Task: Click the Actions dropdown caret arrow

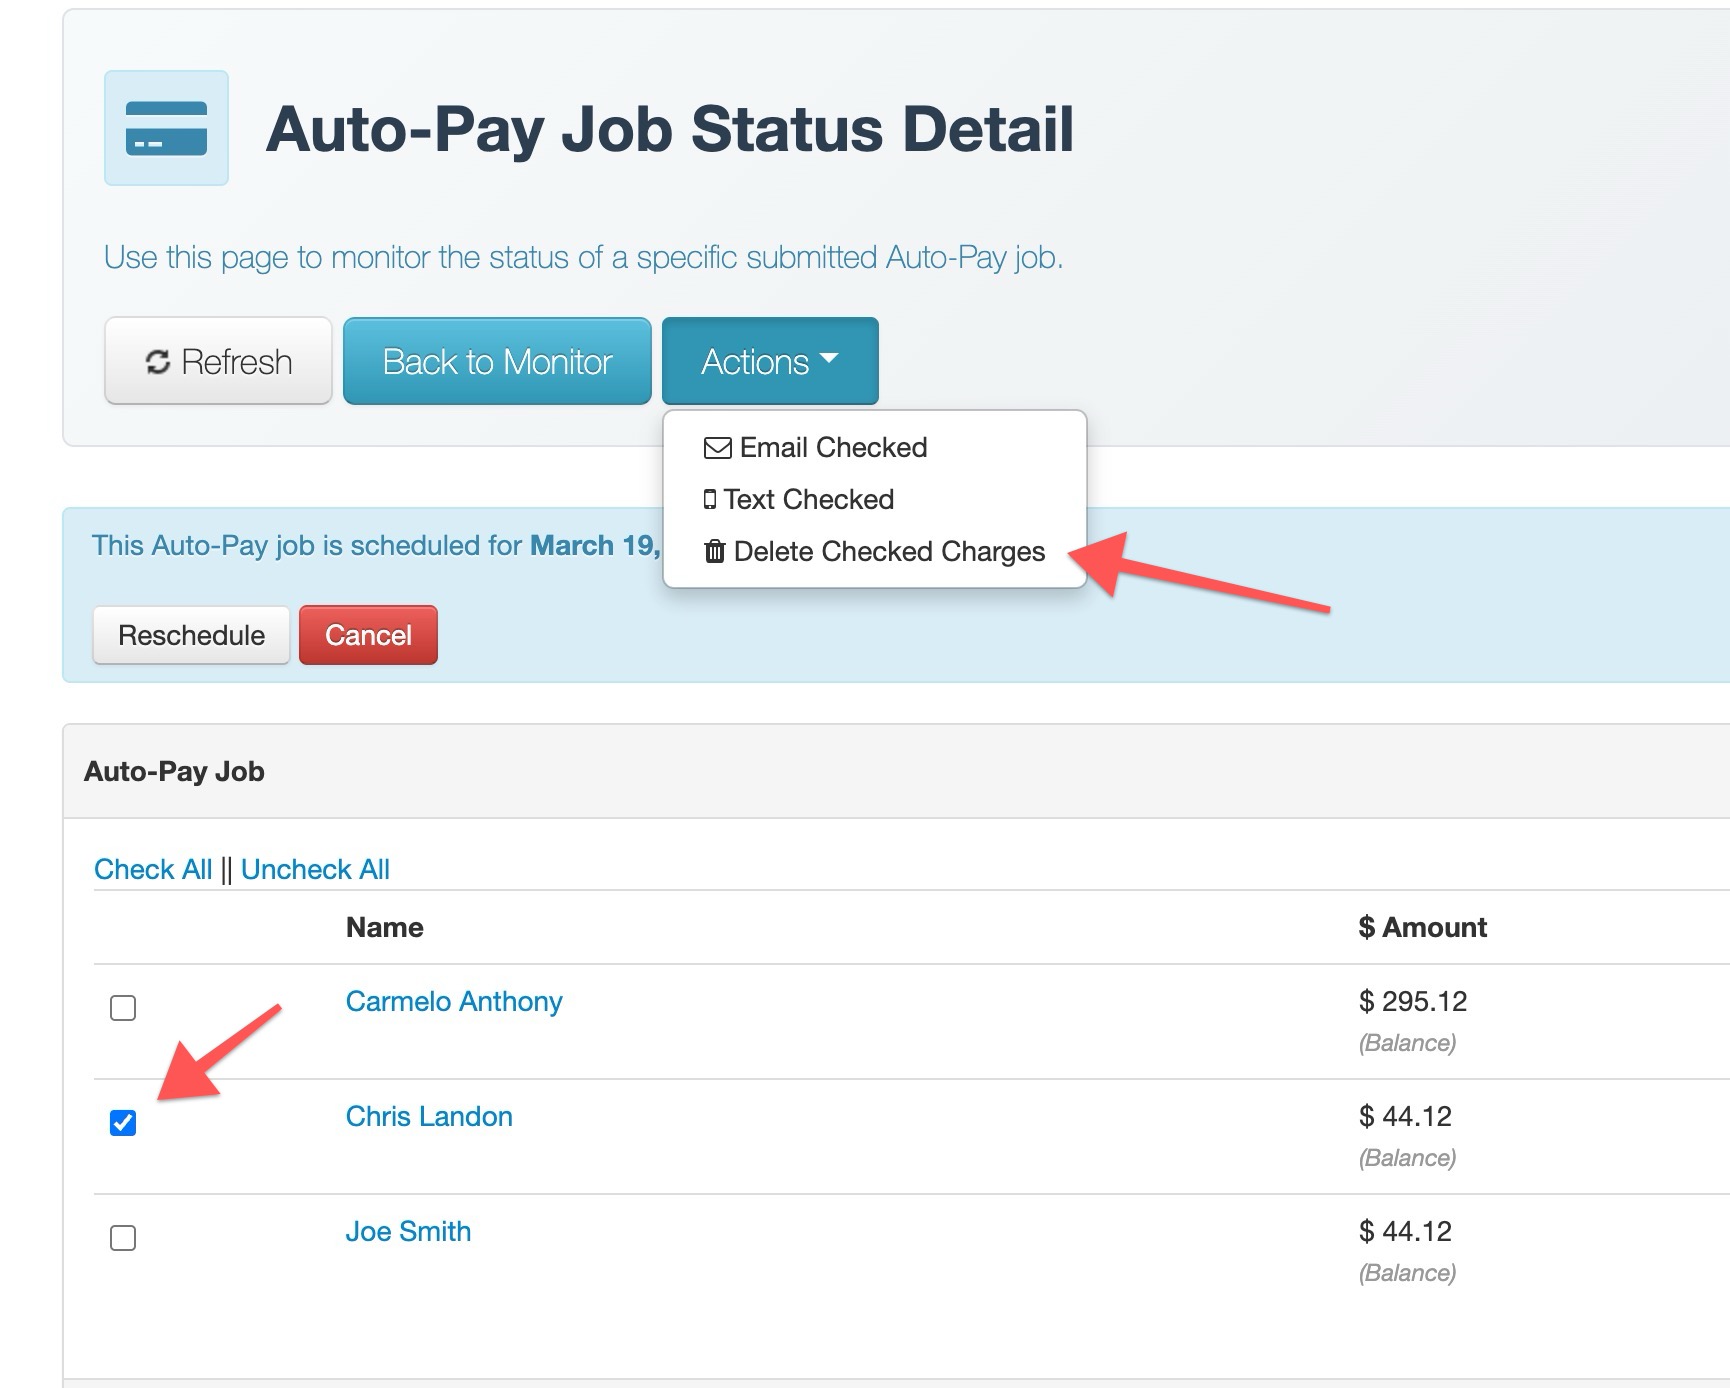Action: 828,359
